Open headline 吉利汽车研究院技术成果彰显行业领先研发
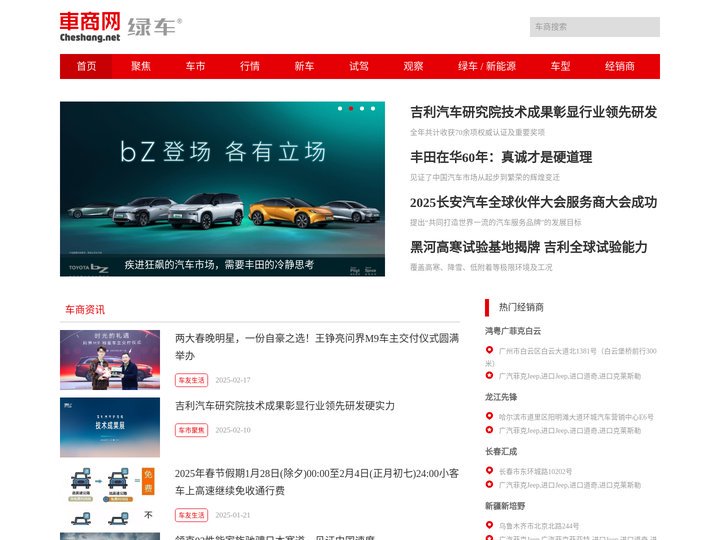Image resolution: width=720 pixels, height=540 pixels. [534, 112]
